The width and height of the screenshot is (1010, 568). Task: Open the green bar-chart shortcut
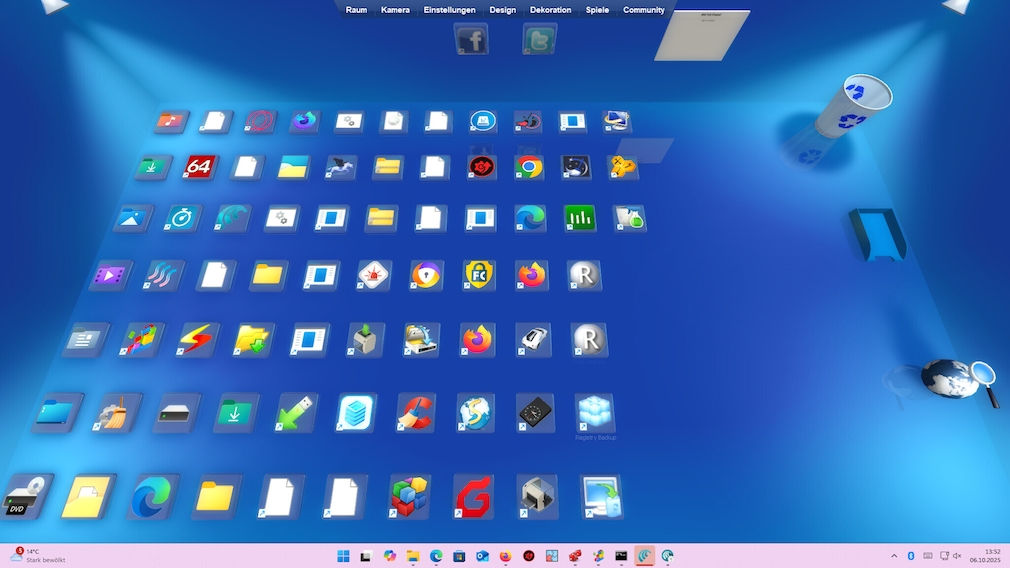pyautogui.click(x=580, y=218)
